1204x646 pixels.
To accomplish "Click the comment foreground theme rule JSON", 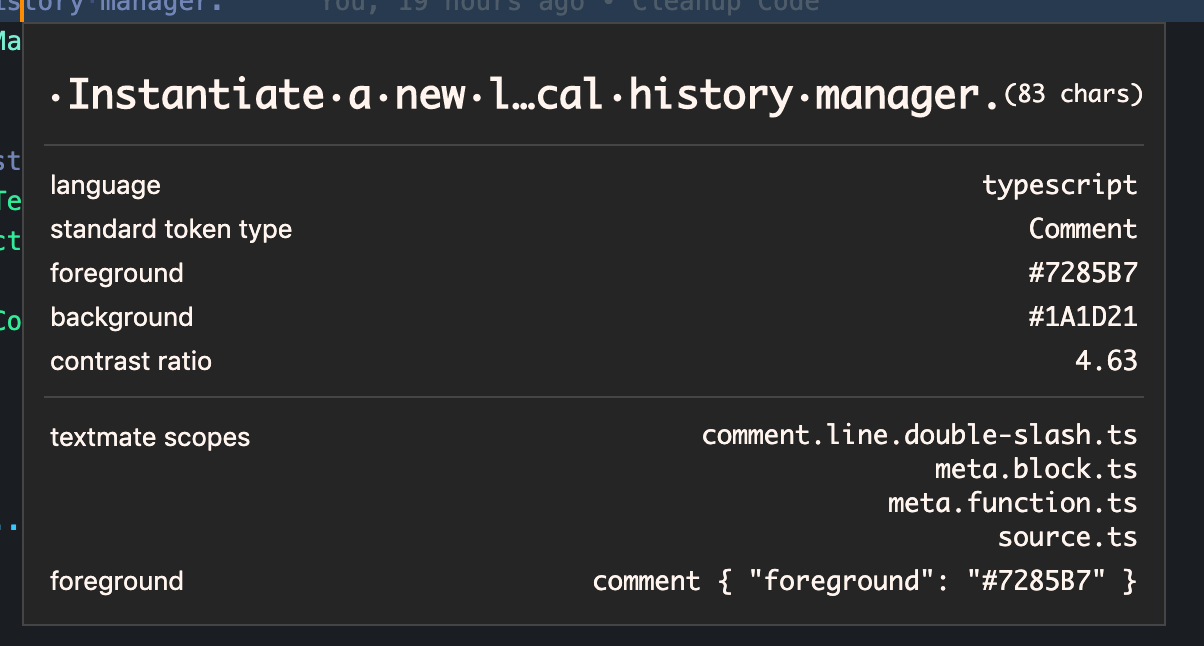I will coord(864,580).
